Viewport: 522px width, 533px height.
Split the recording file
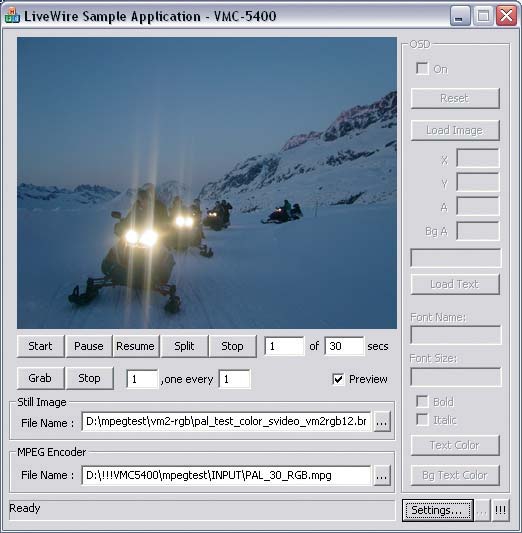tap(184, 346)
